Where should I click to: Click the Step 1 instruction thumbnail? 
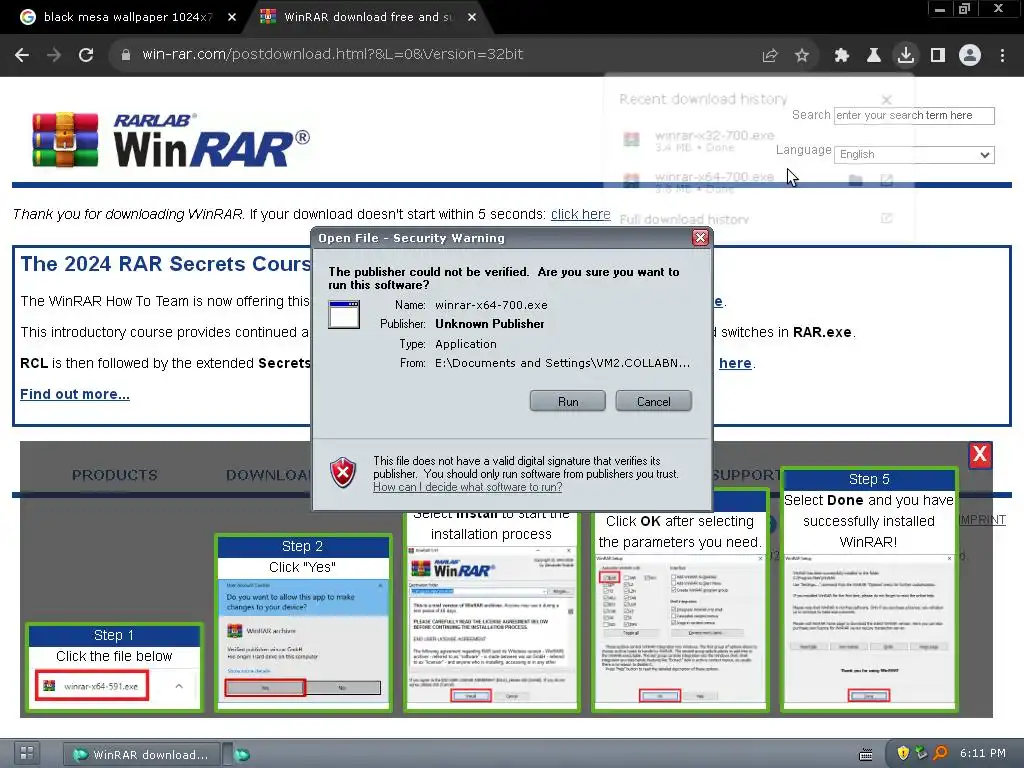pyautogui.click(x=114, y=667)
